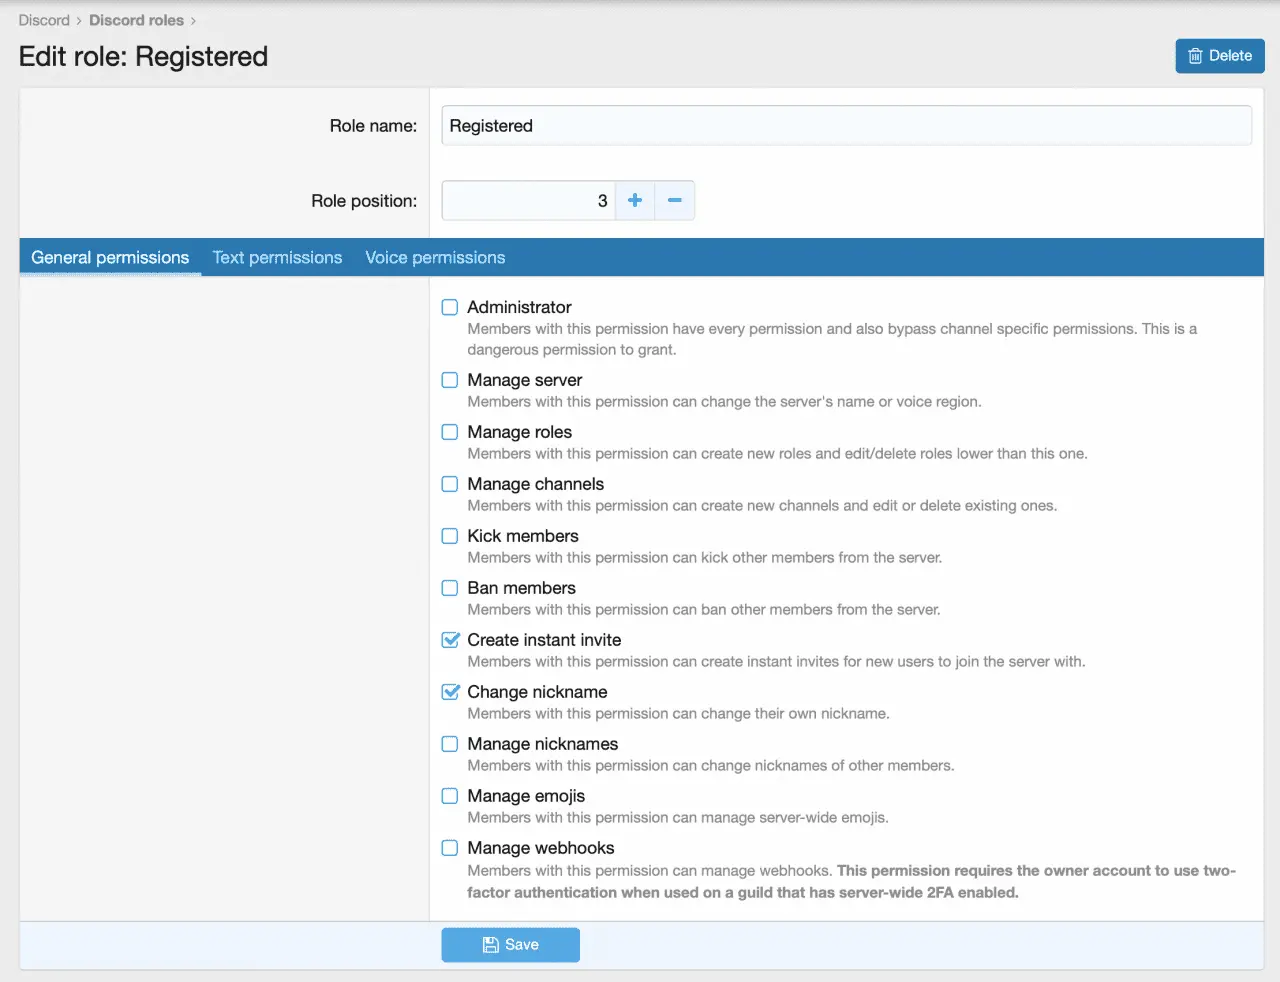Tick the Manage roles checkbox
This screenshot has height=982, width=1280.
click(x=450, y=433)
